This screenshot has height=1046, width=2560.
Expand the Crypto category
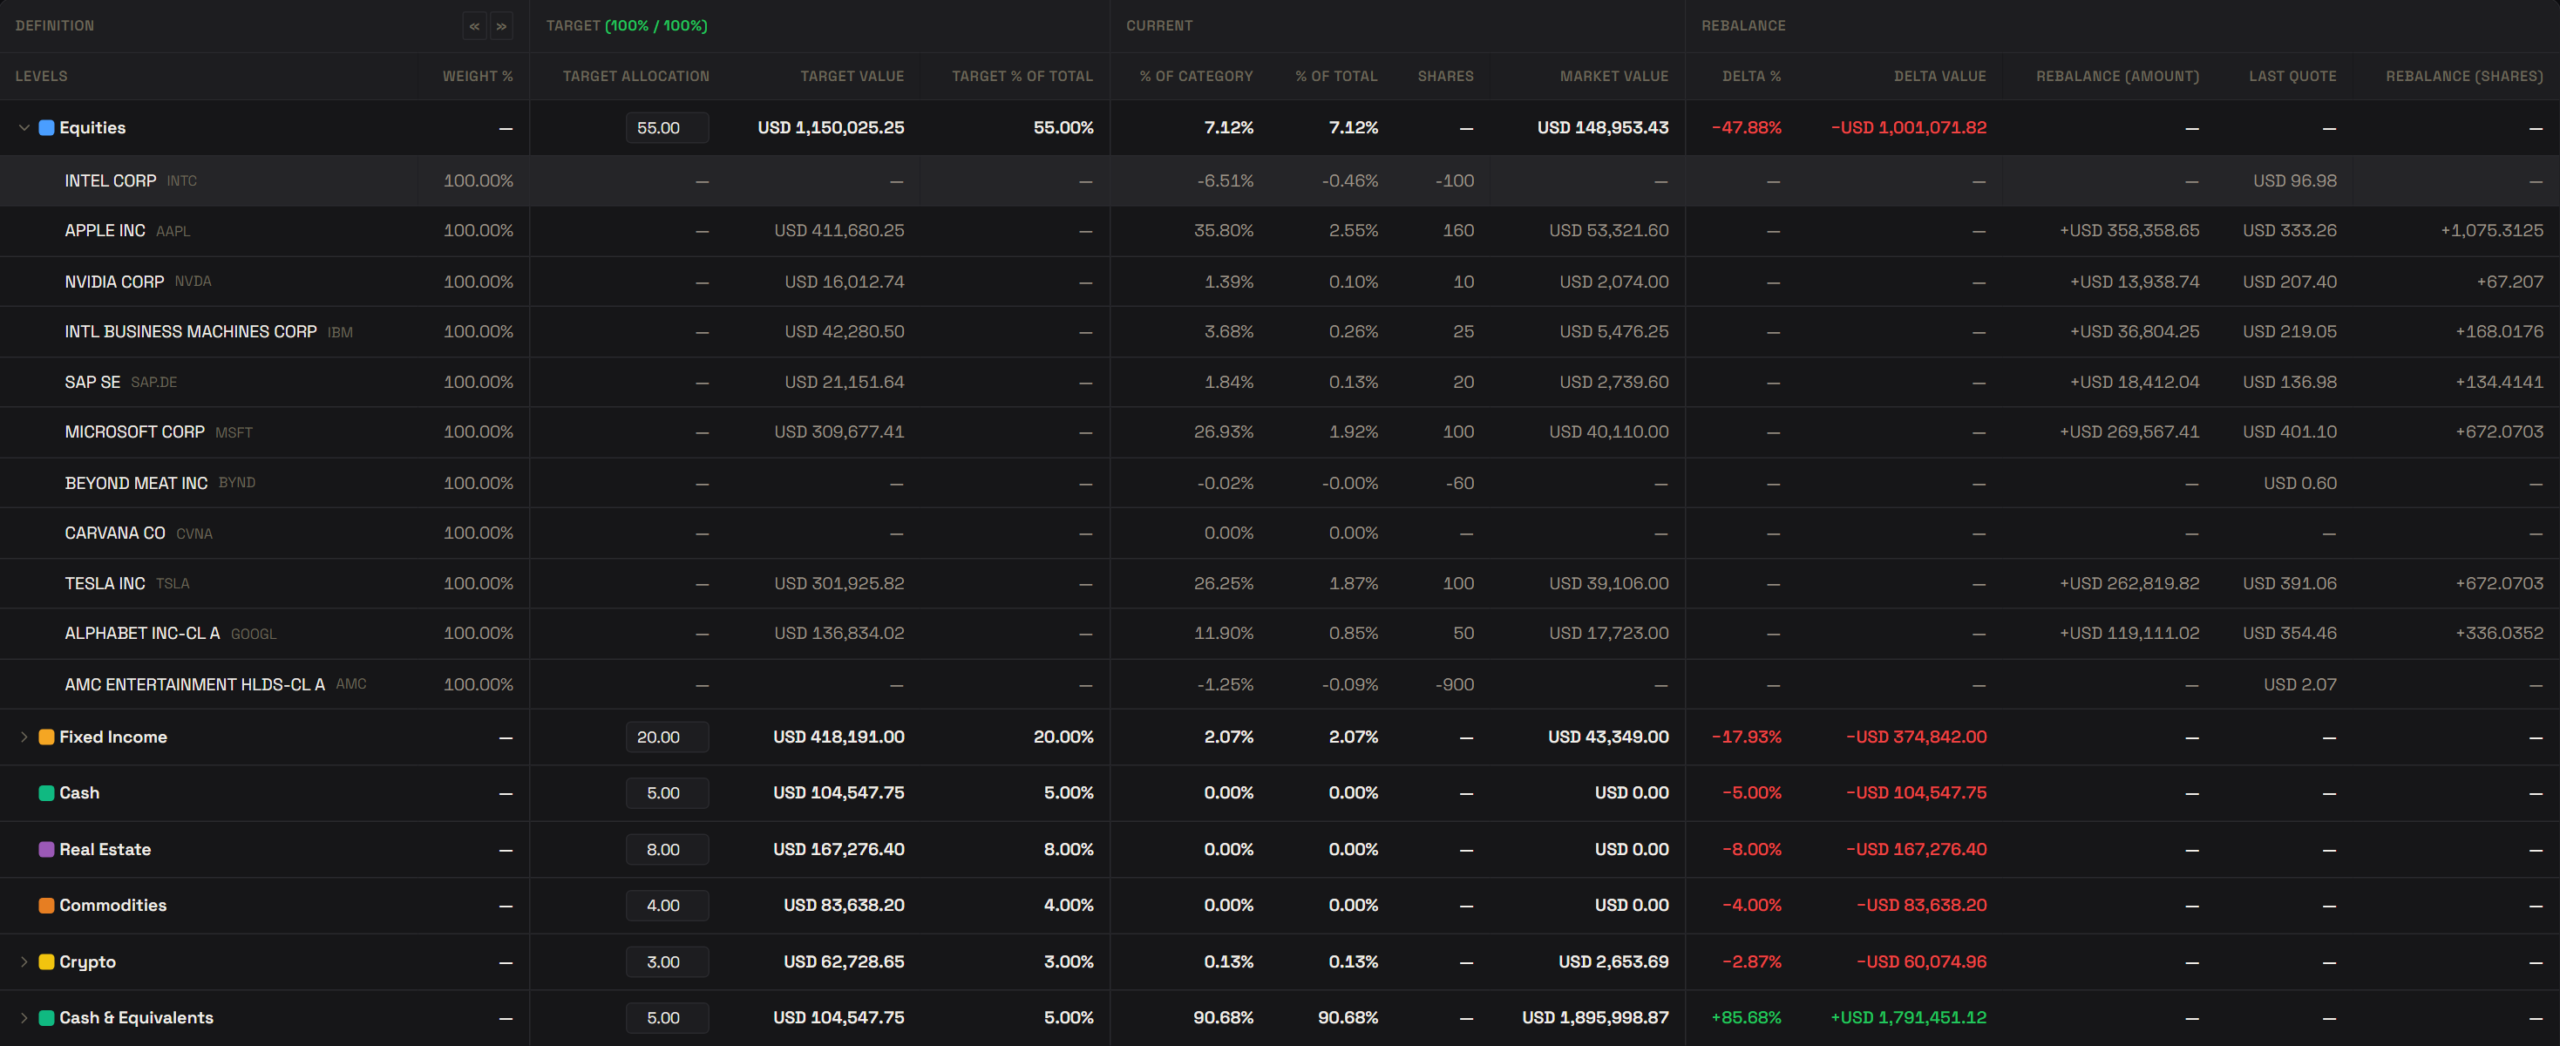click(24, 962)
